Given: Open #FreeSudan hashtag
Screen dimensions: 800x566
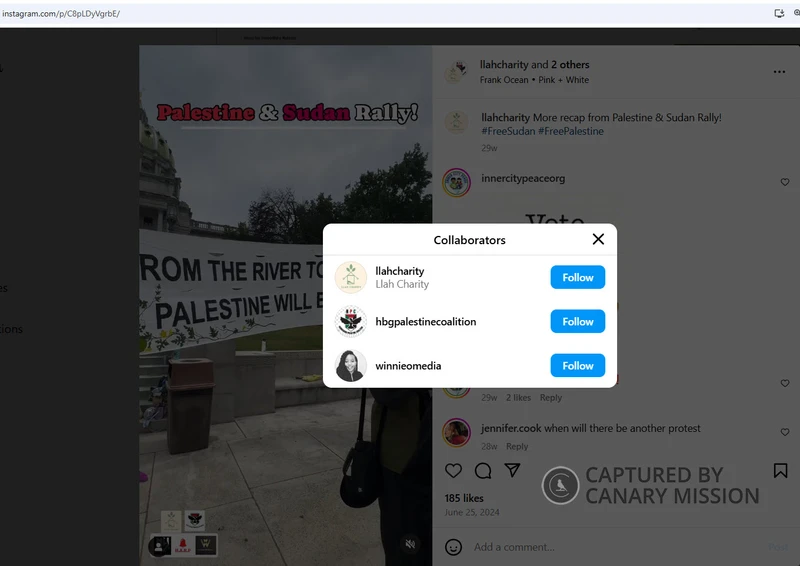Looking at the screenshot, I should tap(508, 131).
